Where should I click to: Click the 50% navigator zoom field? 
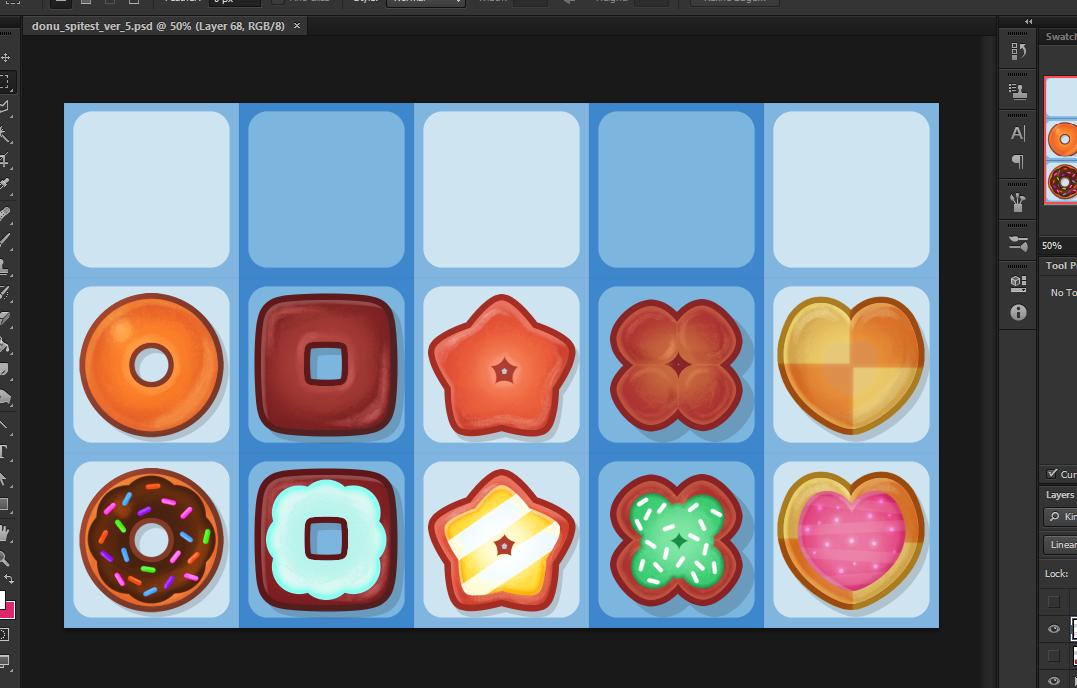[1052, 245]
